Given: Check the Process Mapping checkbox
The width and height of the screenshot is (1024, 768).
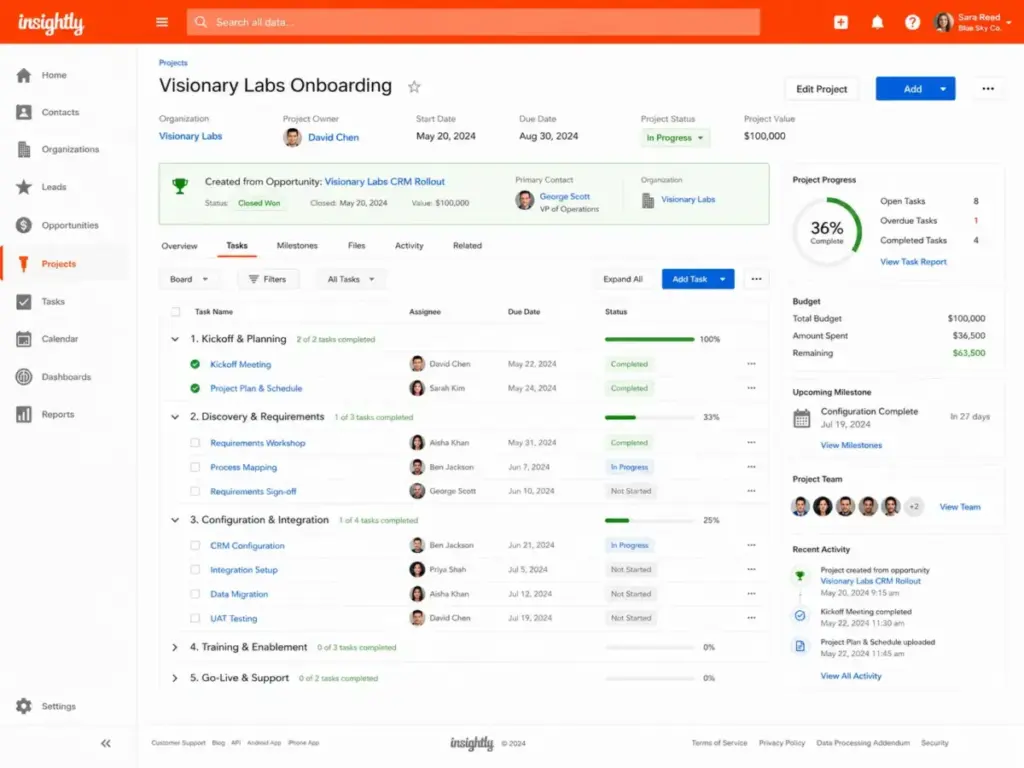Looking at the screenshot, I should click(x=195, y=467).
